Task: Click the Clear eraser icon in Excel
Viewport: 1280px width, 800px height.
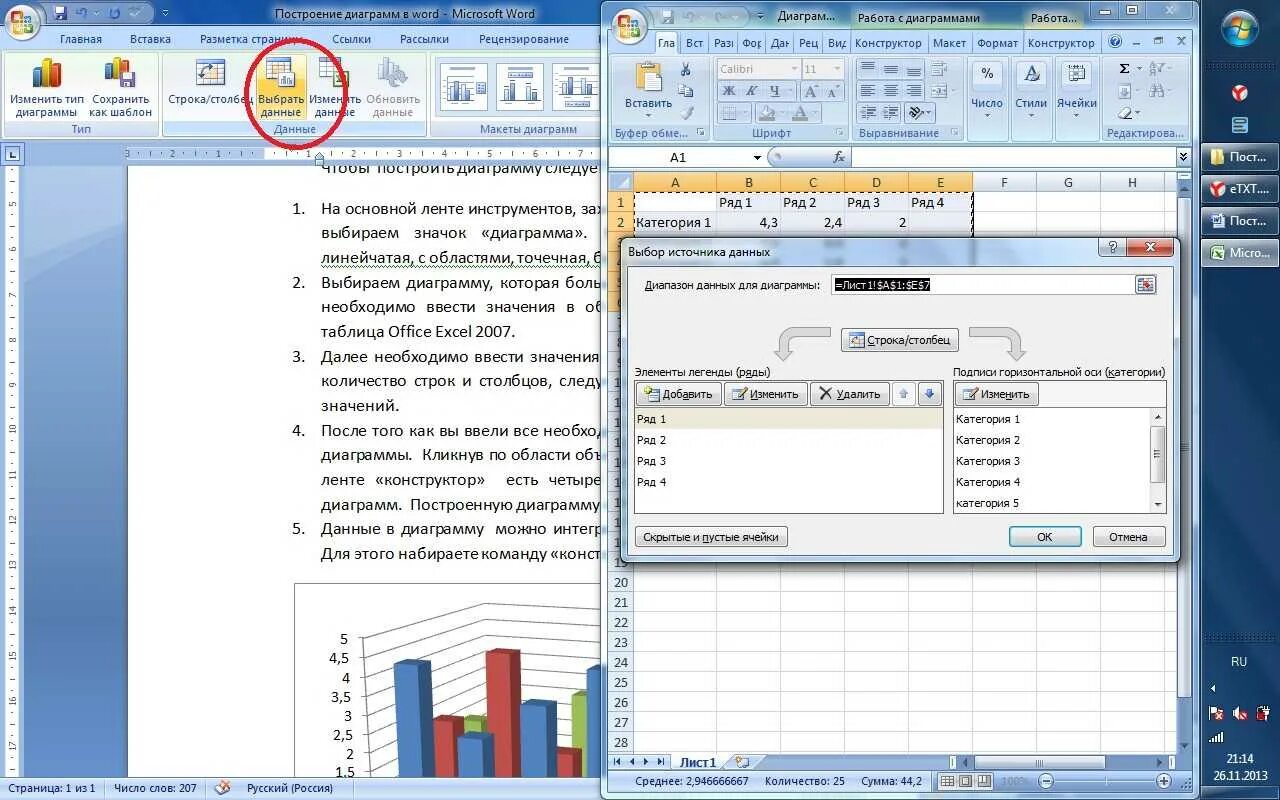Action: coord(1126,113)
